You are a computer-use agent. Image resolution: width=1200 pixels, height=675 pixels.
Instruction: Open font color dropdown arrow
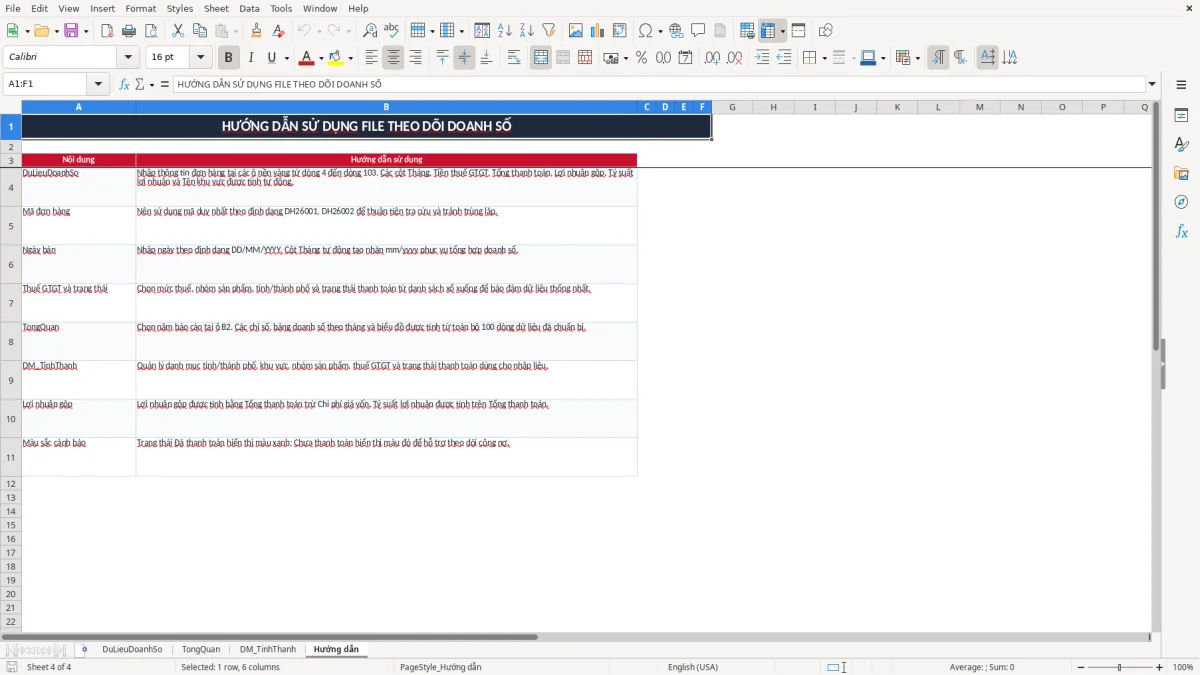[321, 58]
